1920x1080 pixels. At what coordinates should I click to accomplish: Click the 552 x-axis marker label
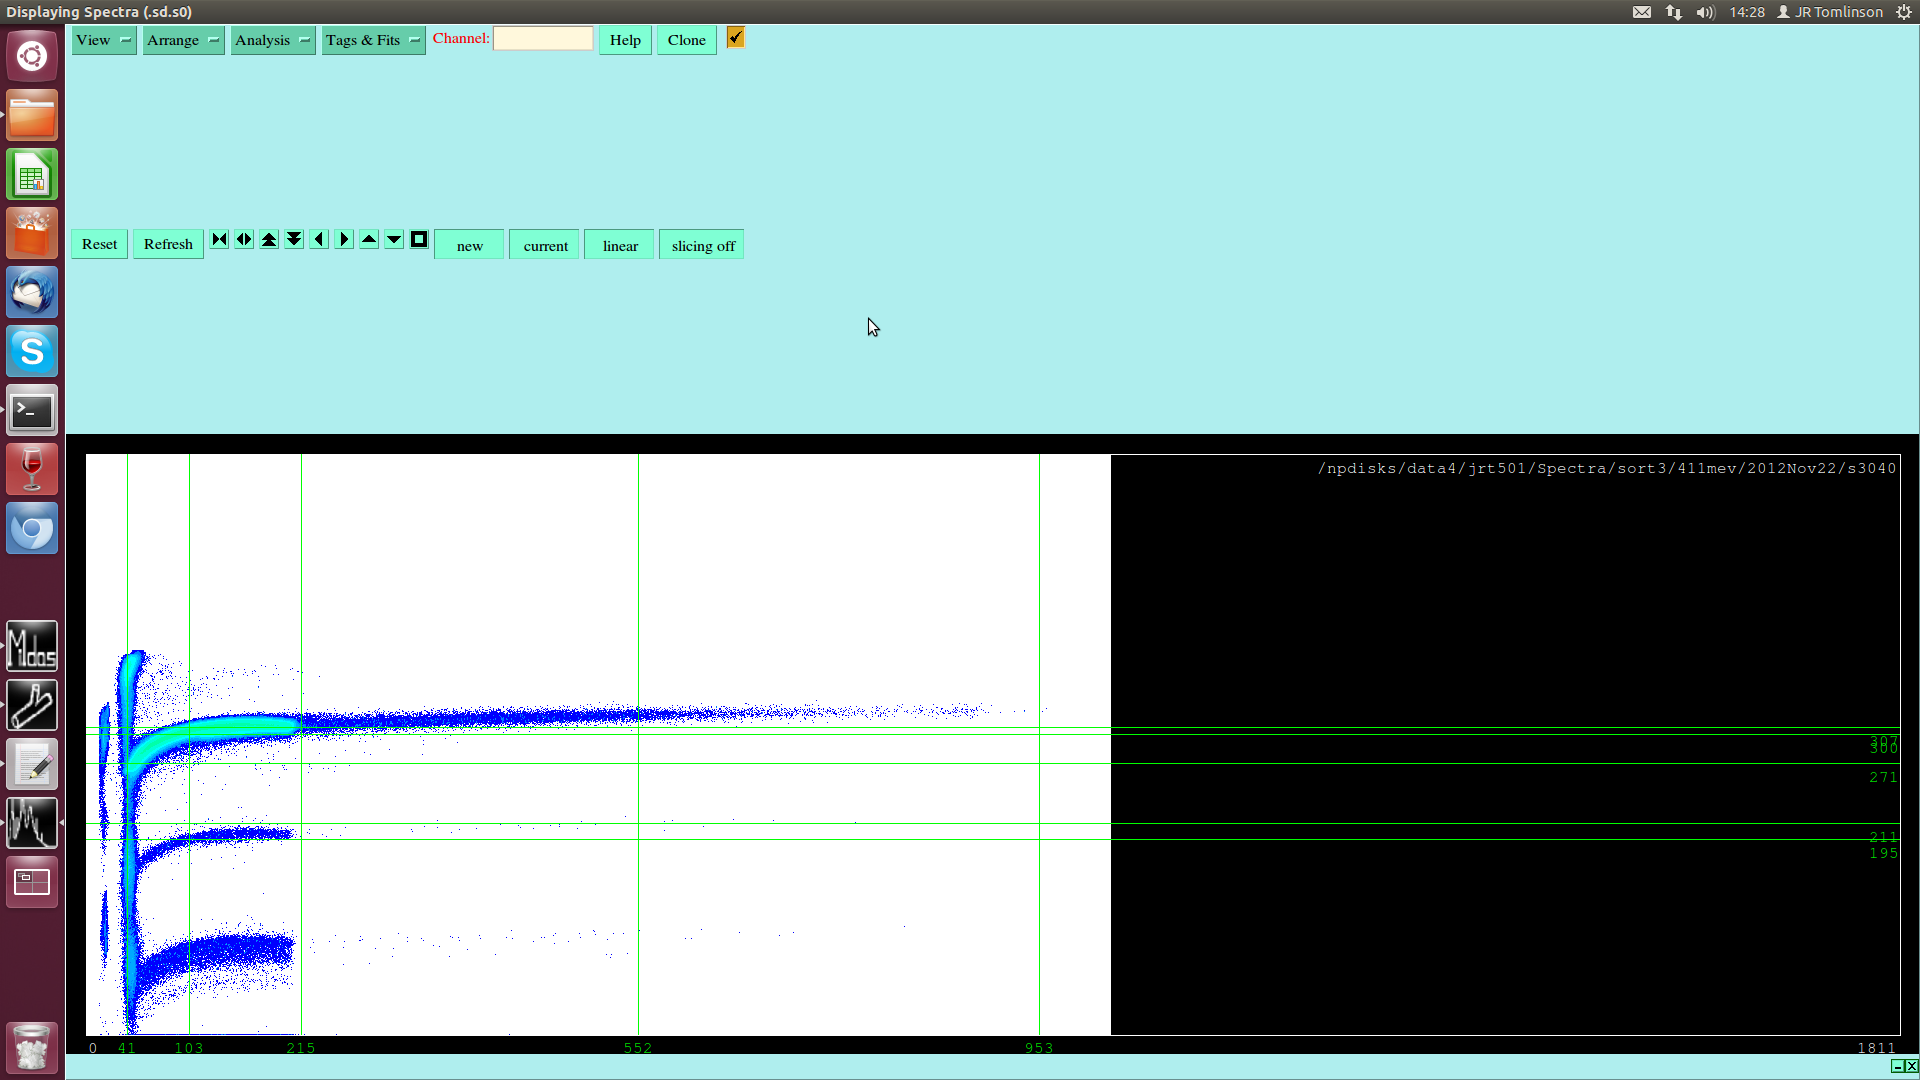pyautogui.click(x=638, y=1048)
